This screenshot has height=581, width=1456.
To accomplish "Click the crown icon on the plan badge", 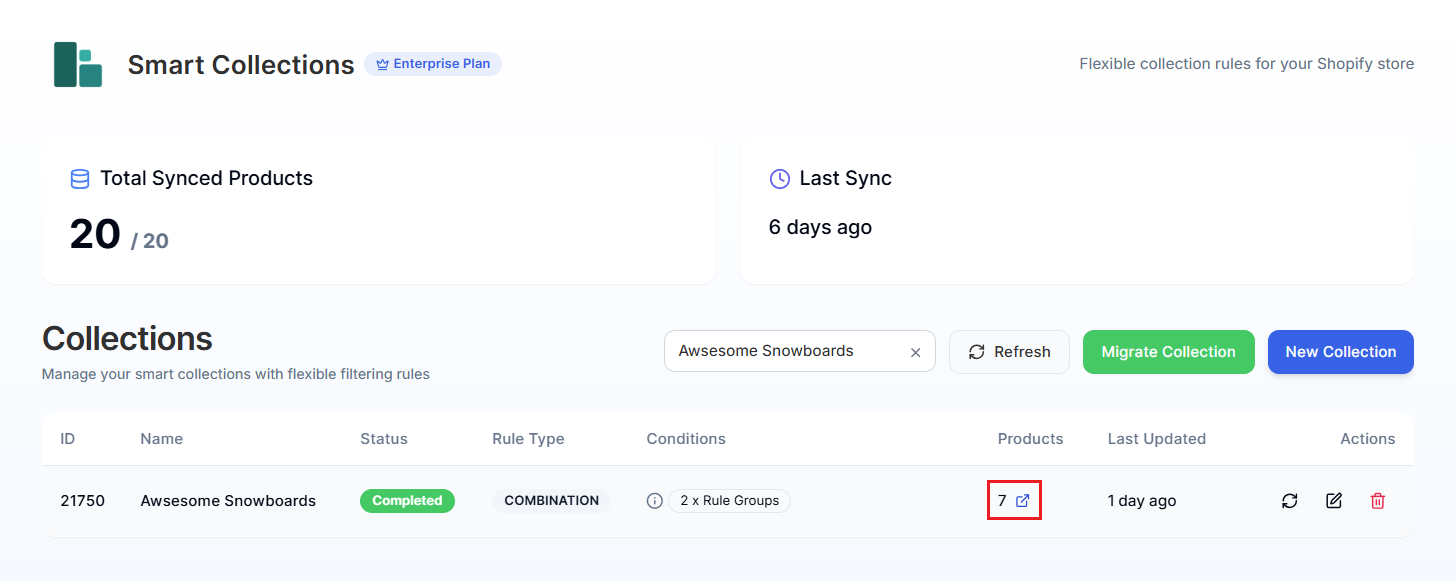I will click(x=381, y=63).
